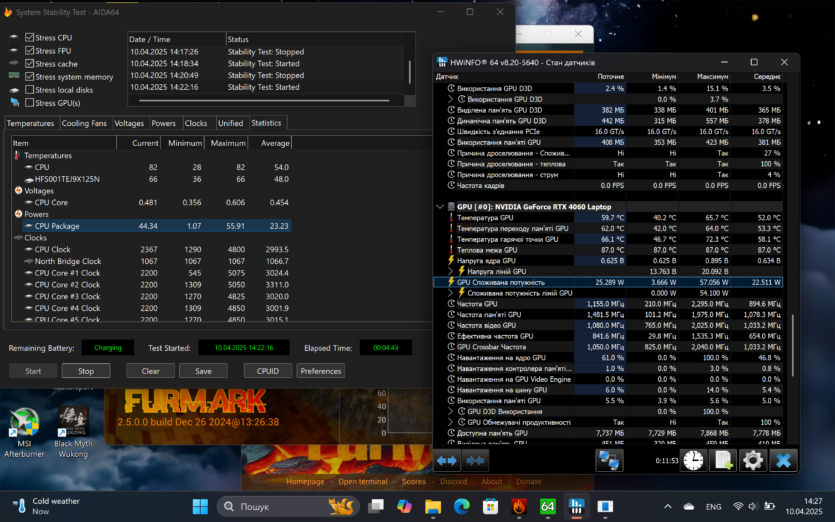The height and width of the screenshot is (522, 835).
Task: Toggle Stress FPU checkbox
Action: click(x=30, y=51)
